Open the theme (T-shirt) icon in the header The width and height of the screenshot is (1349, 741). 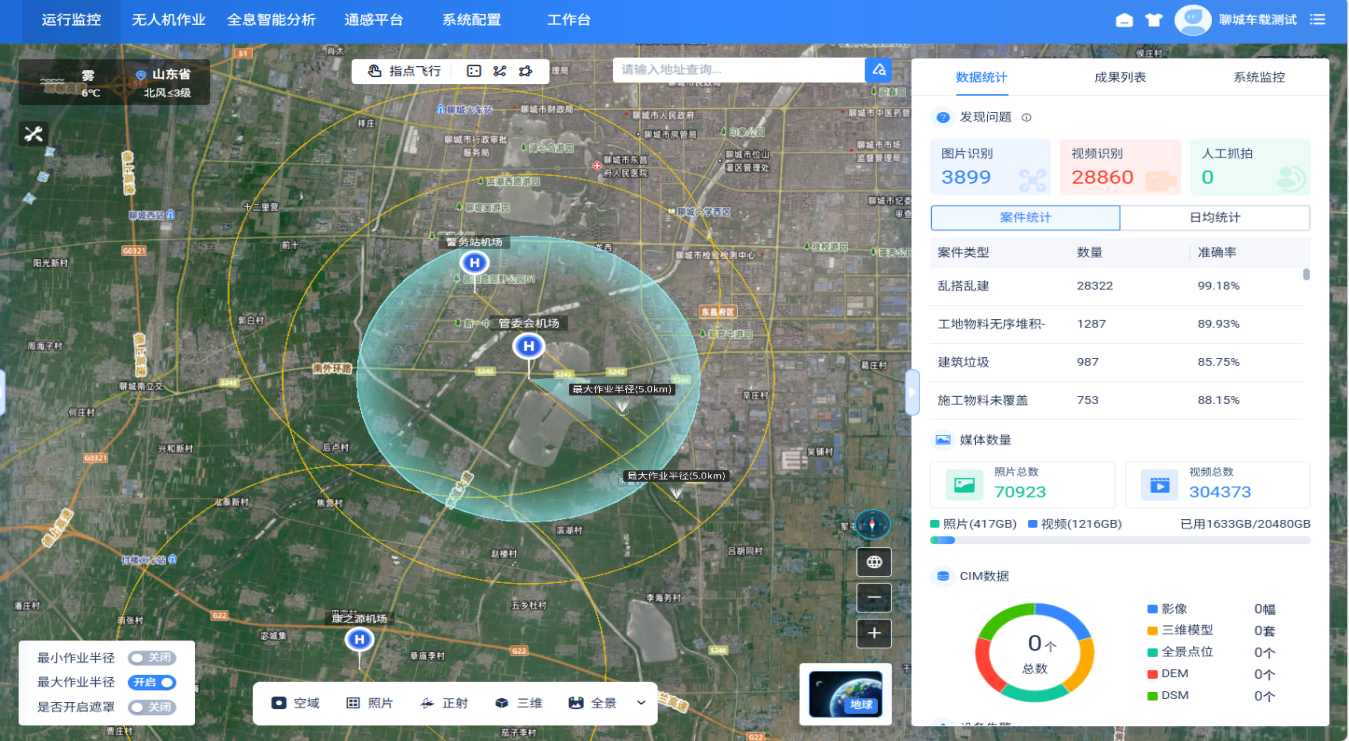click(1154, 20)
